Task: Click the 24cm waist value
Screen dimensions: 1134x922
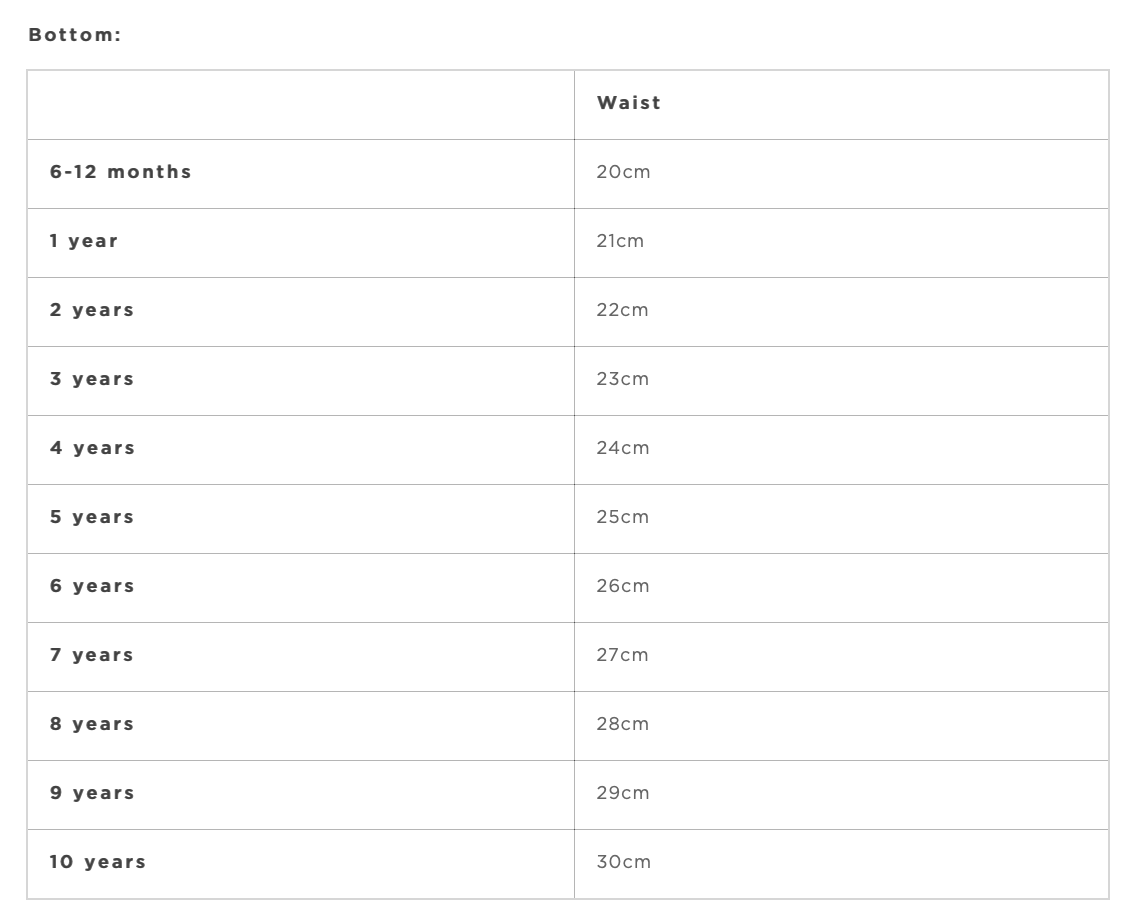Action: coord(623,448)
